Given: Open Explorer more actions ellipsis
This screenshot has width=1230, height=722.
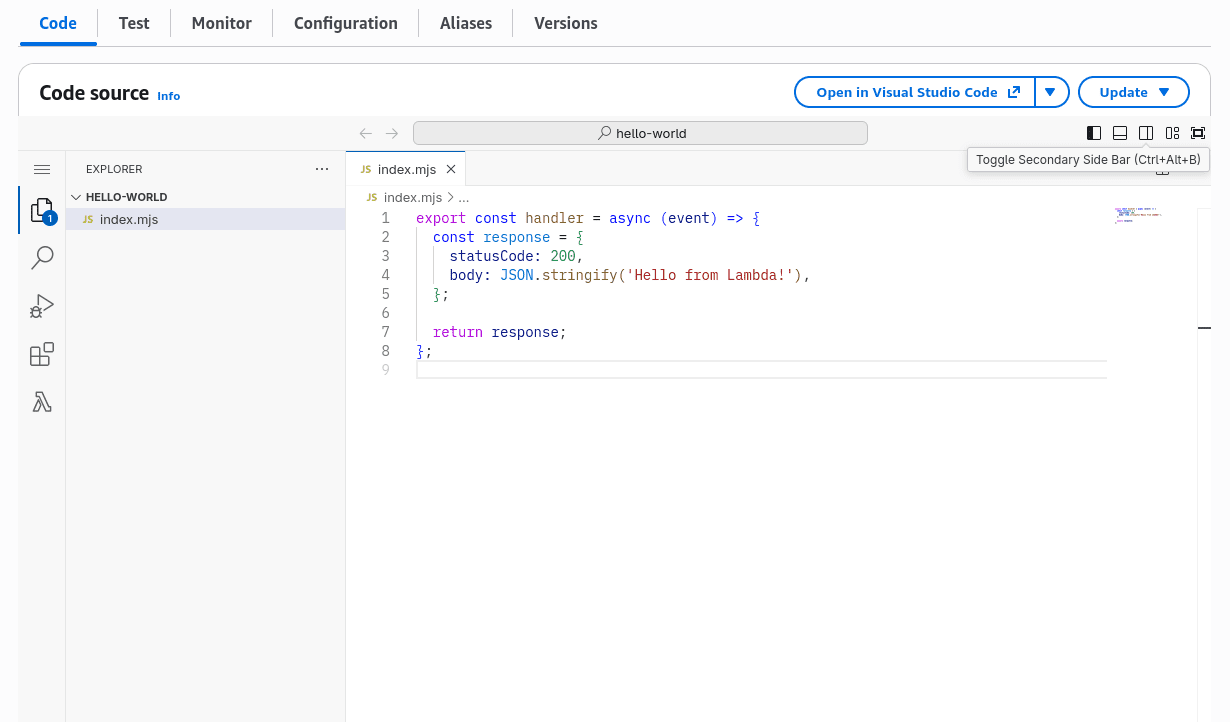Looking at the screenshot, I should pos(322,169).
